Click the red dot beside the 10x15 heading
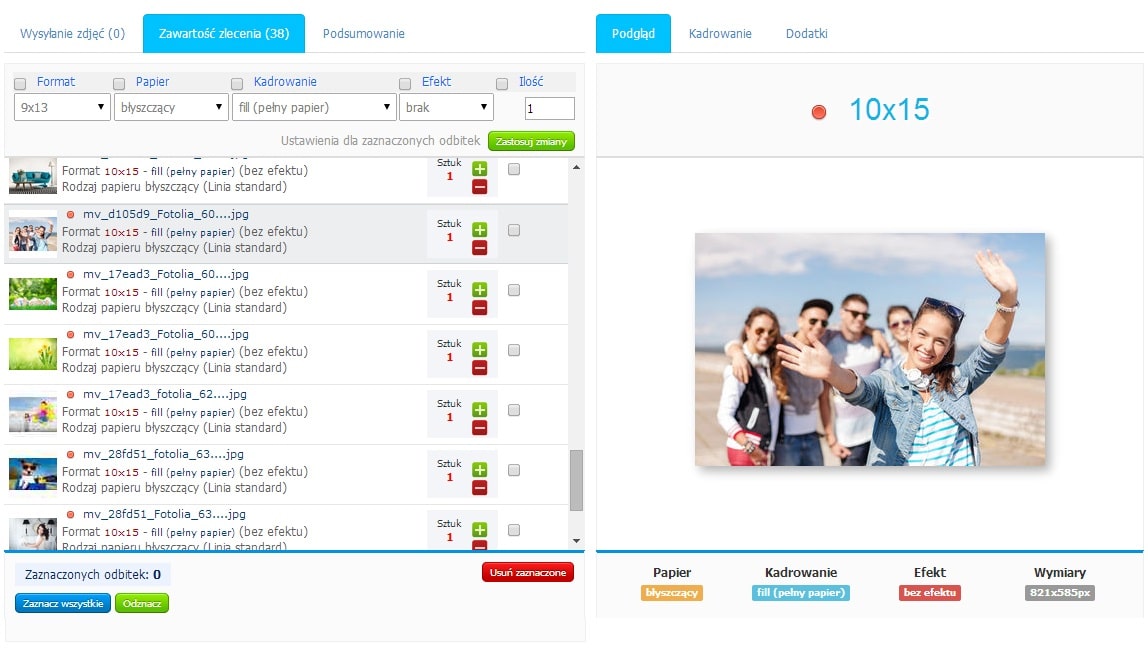The image size is (1148, 649). point(819,112)
